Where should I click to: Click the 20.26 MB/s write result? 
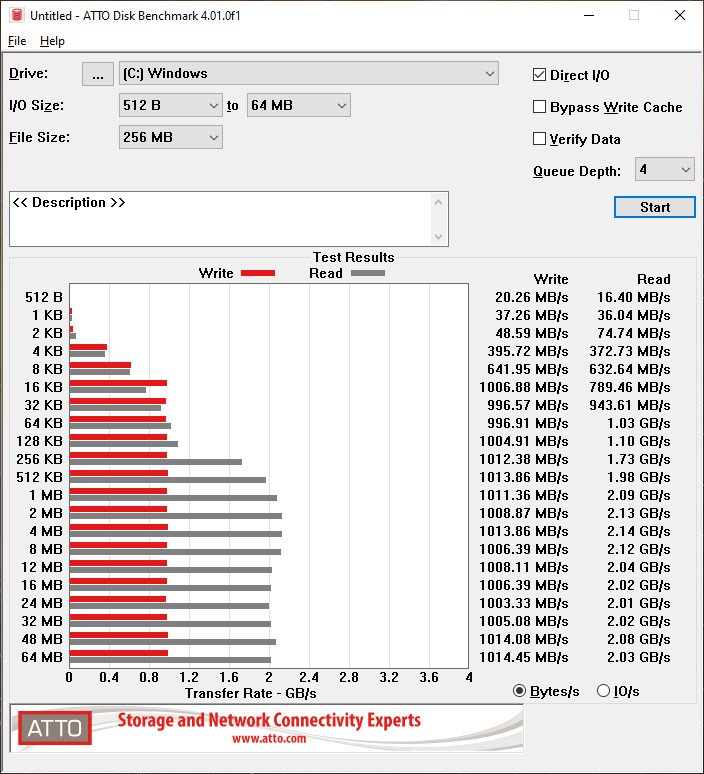click(x=532, y=298)
